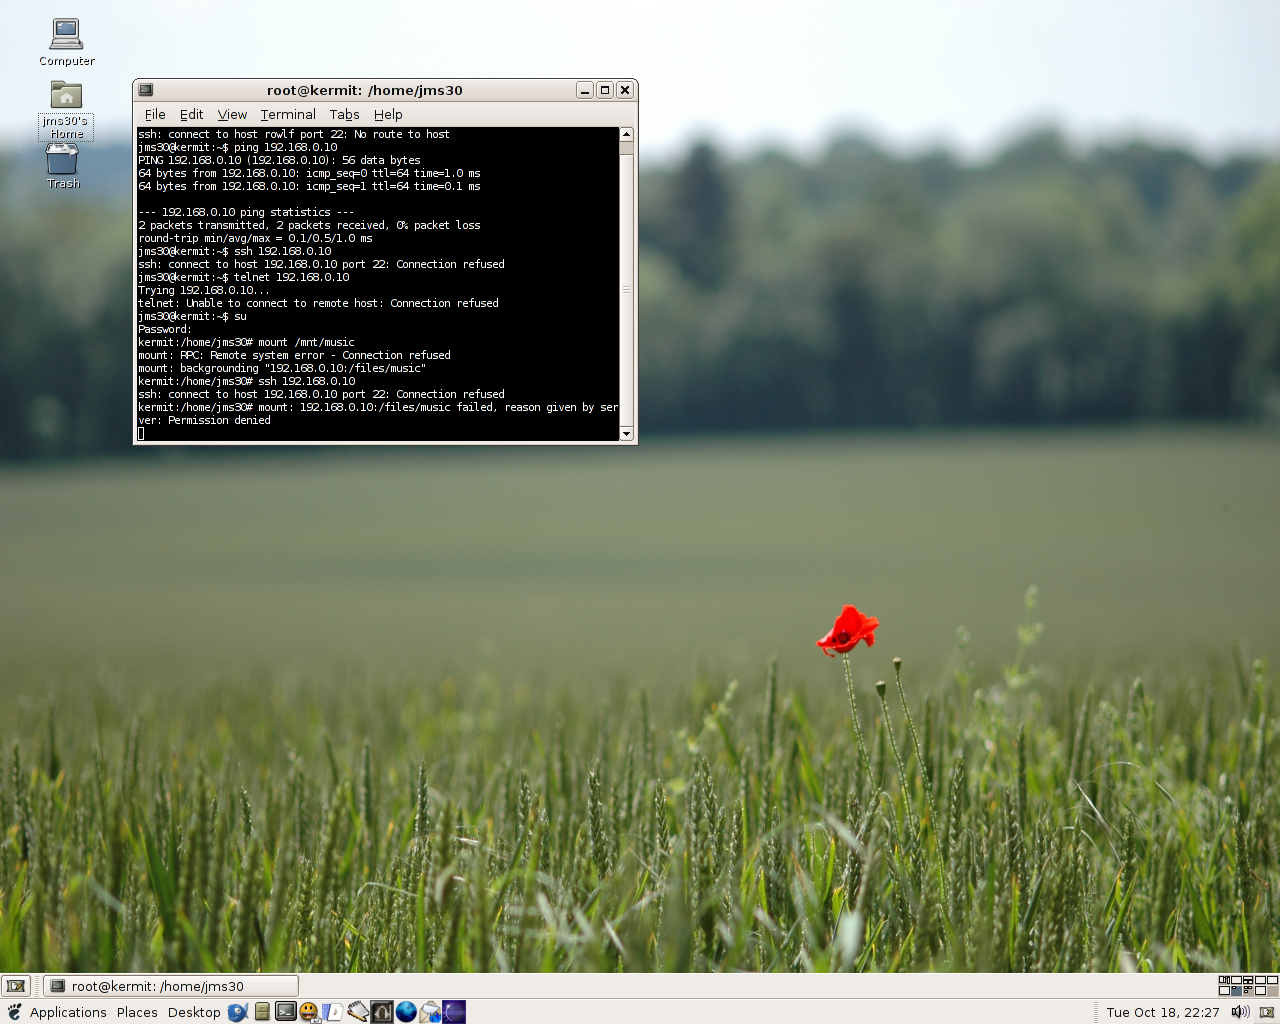Switch to the highlighted workspace in the pager
The width and height of the screenshot is (1280, 1024).
click(1236, 991)
